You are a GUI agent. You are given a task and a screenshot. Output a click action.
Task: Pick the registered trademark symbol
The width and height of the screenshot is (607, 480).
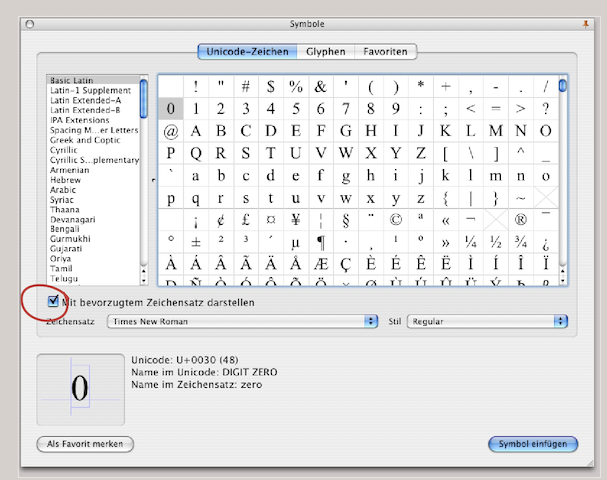(x=521, y=219)
